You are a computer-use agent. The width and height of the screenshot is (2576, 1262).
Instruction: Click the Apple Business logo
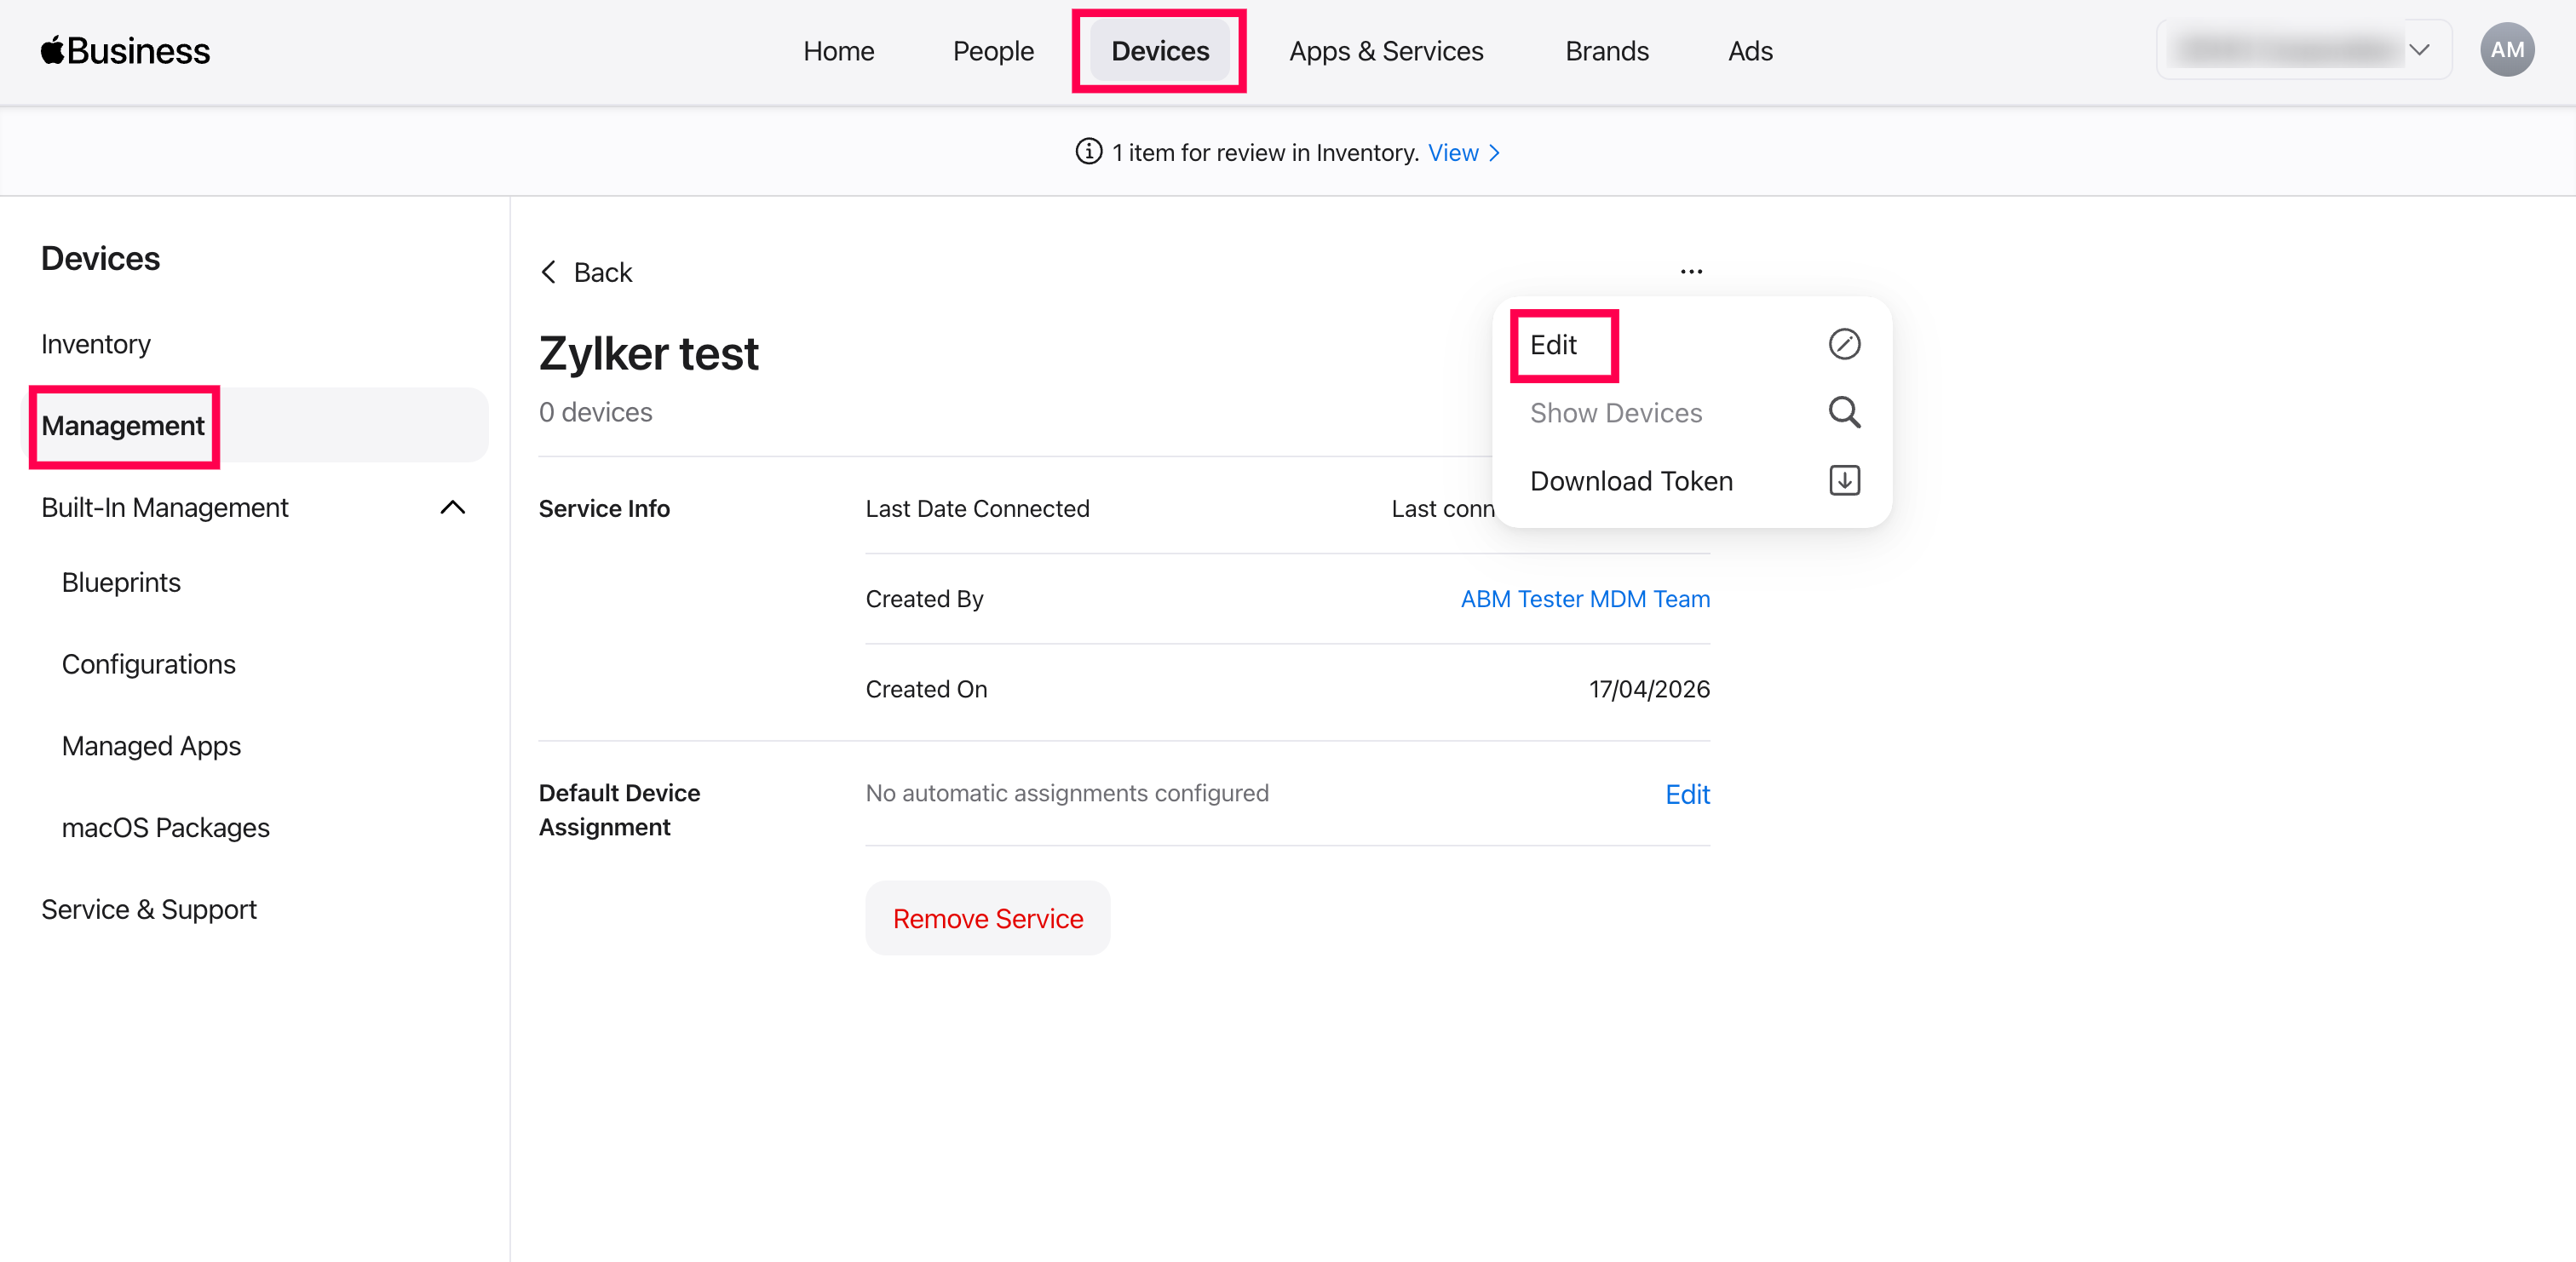click(126, 50)
